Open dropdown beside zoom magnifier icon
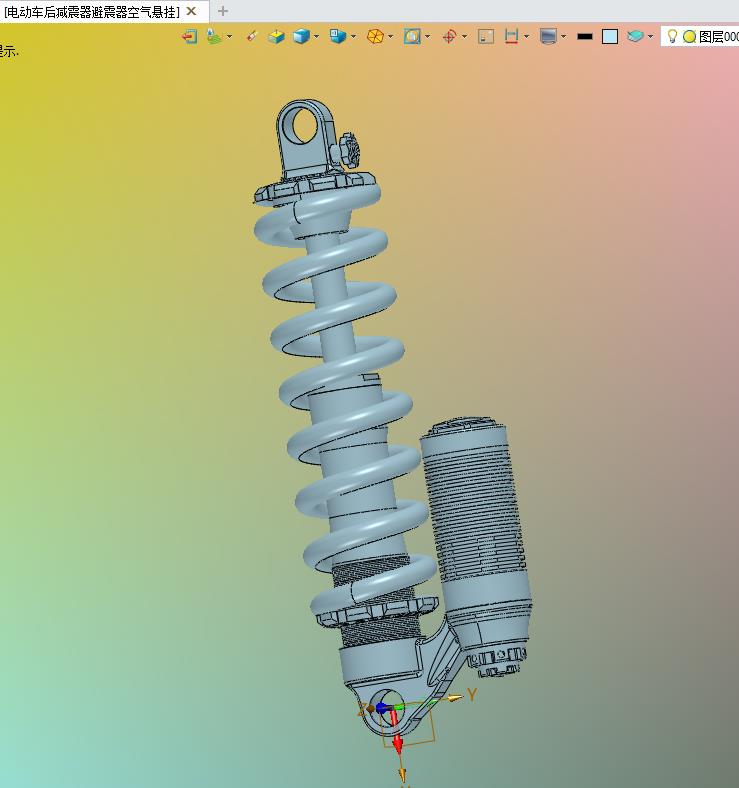The width and height of the screenshot is (739, 788). 427,37
